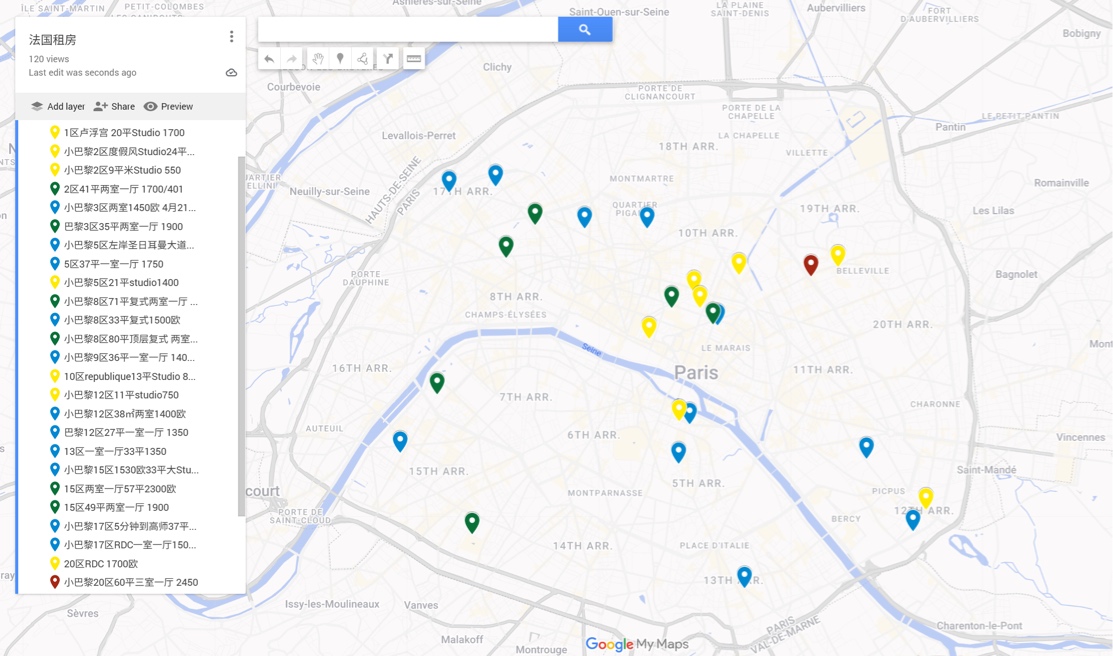
Task: Select the Add directions tool
Action: point(388,59)
